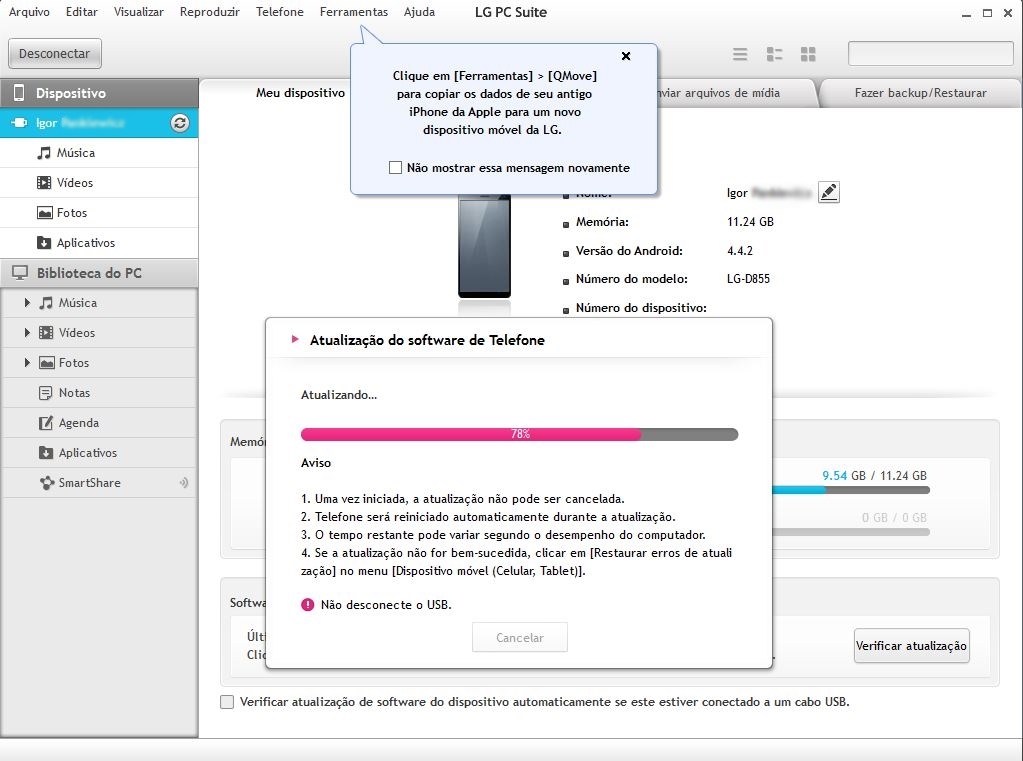1023x761 pixels.
Task: Open the Editar menu
Action: [82, 12]
